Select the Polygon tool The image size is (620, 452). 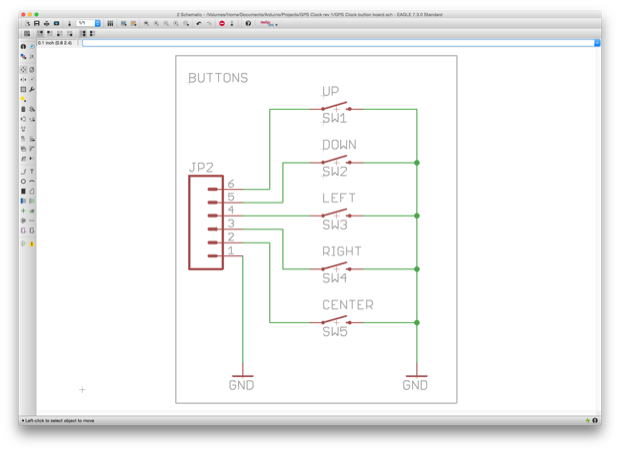[x=32, y=191]
